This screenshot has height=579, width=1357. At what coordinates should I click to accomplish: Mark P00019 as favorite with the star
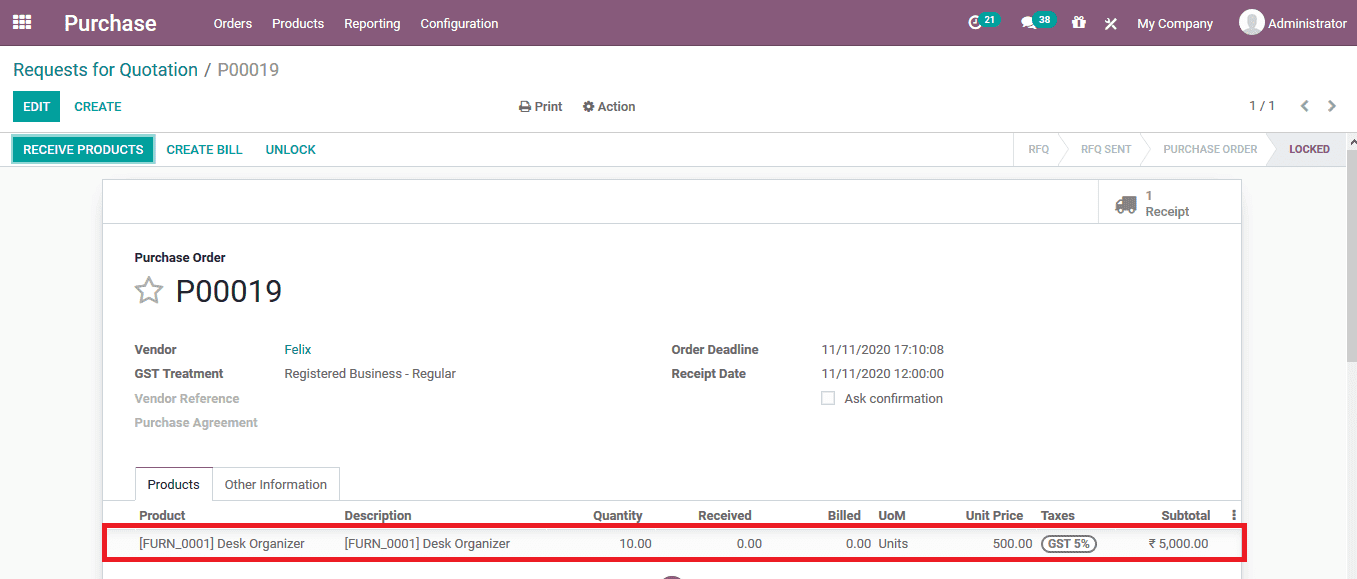pyautogui.click(x=149, y=291)
